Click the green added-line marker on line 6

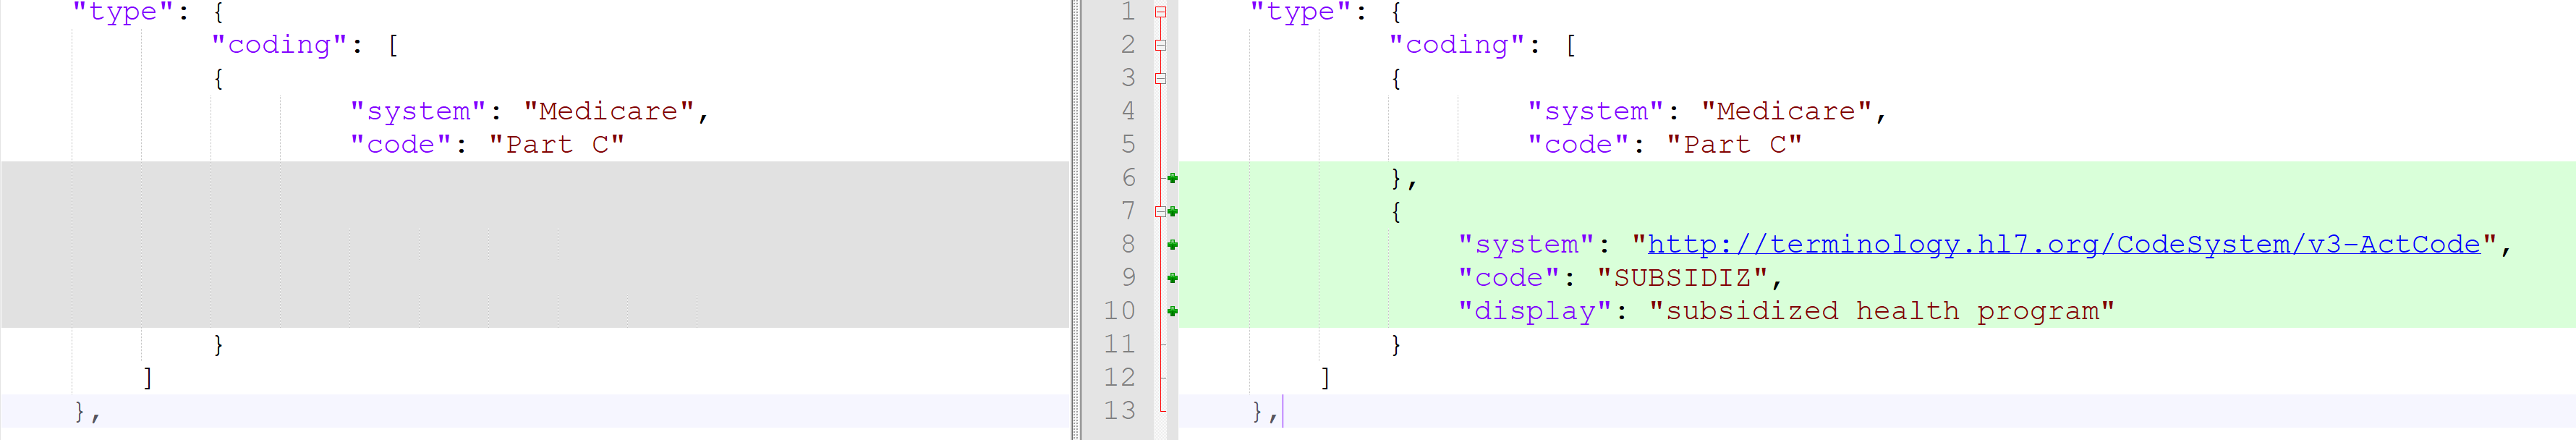1172,178
